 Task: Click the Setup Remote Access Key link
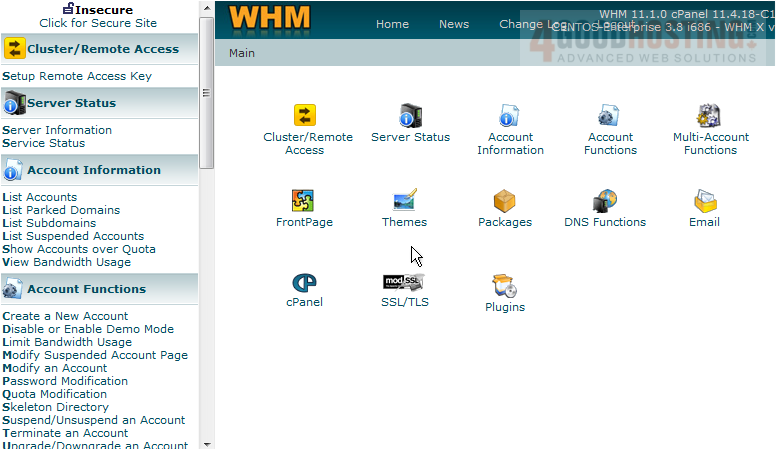[x=77, y=76]
